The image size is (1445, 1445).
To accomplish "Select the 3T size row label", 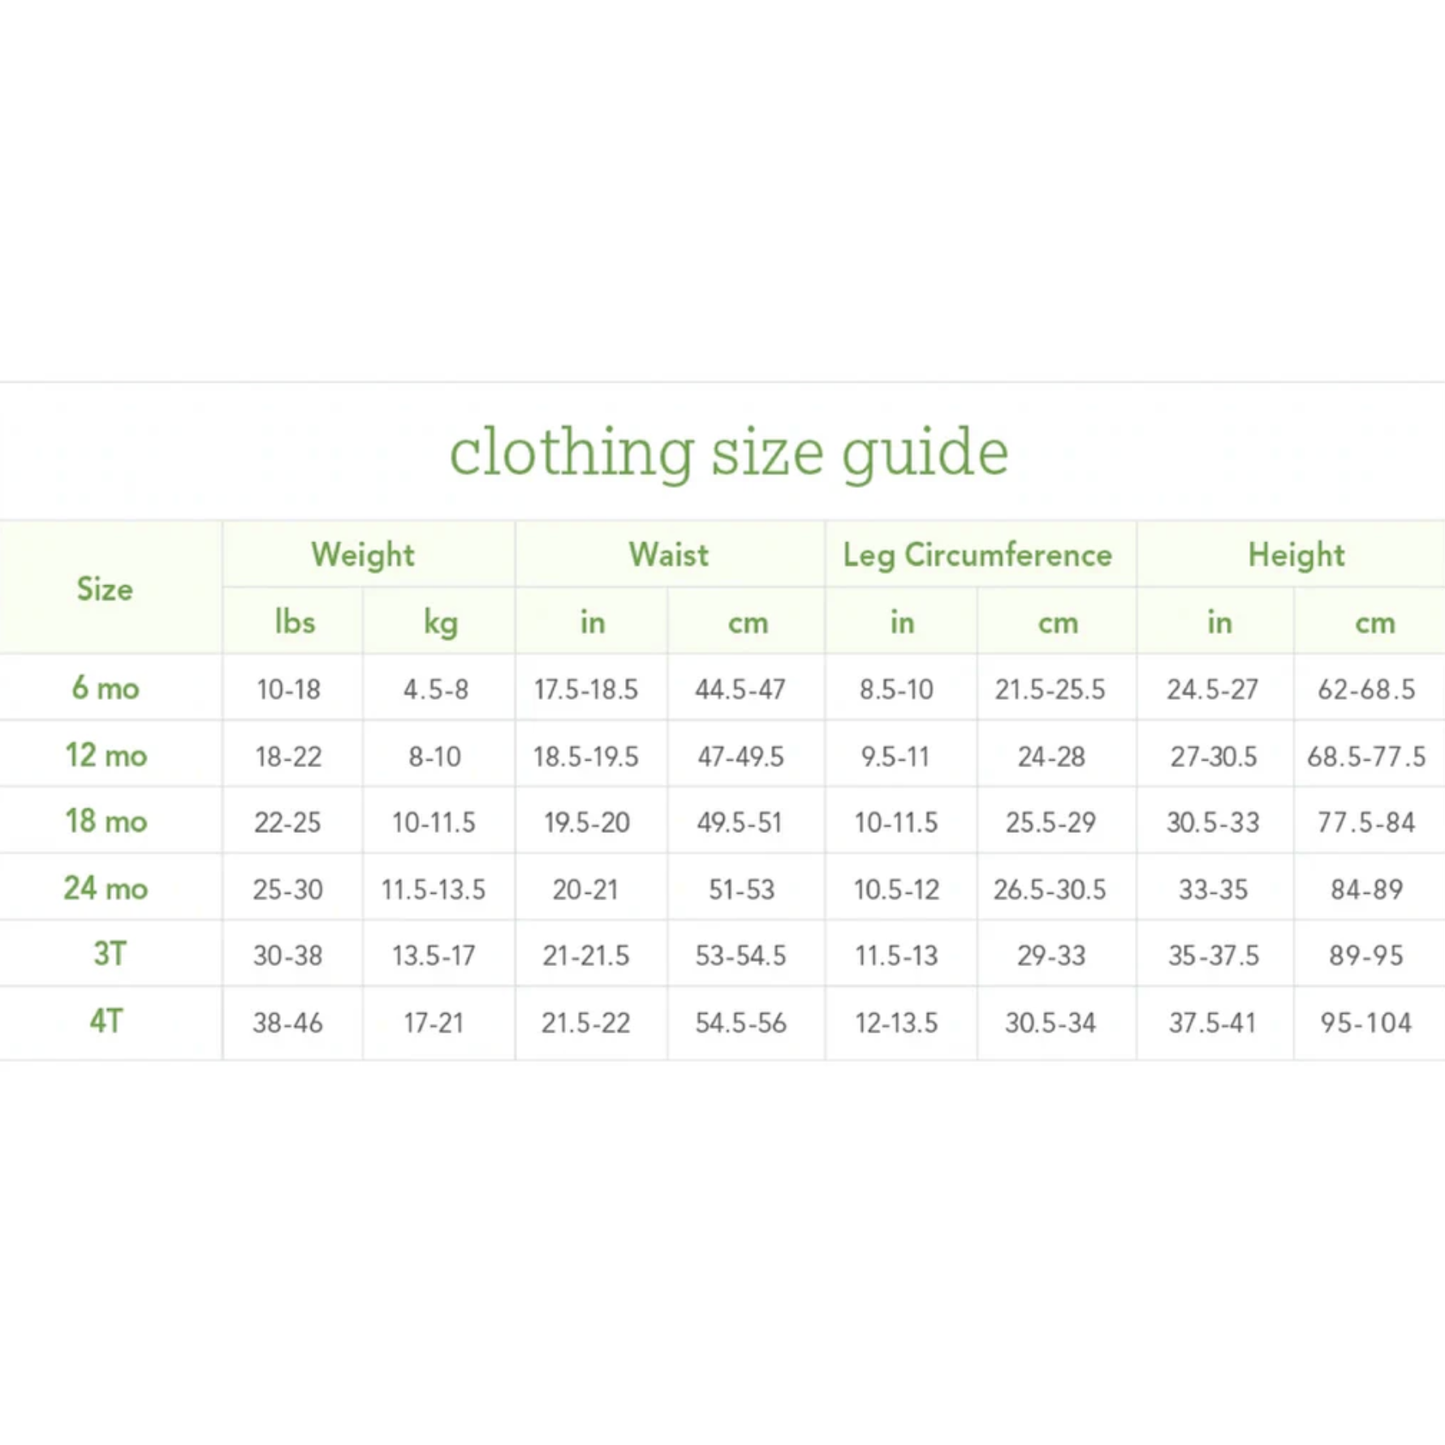I will (109, 954).
